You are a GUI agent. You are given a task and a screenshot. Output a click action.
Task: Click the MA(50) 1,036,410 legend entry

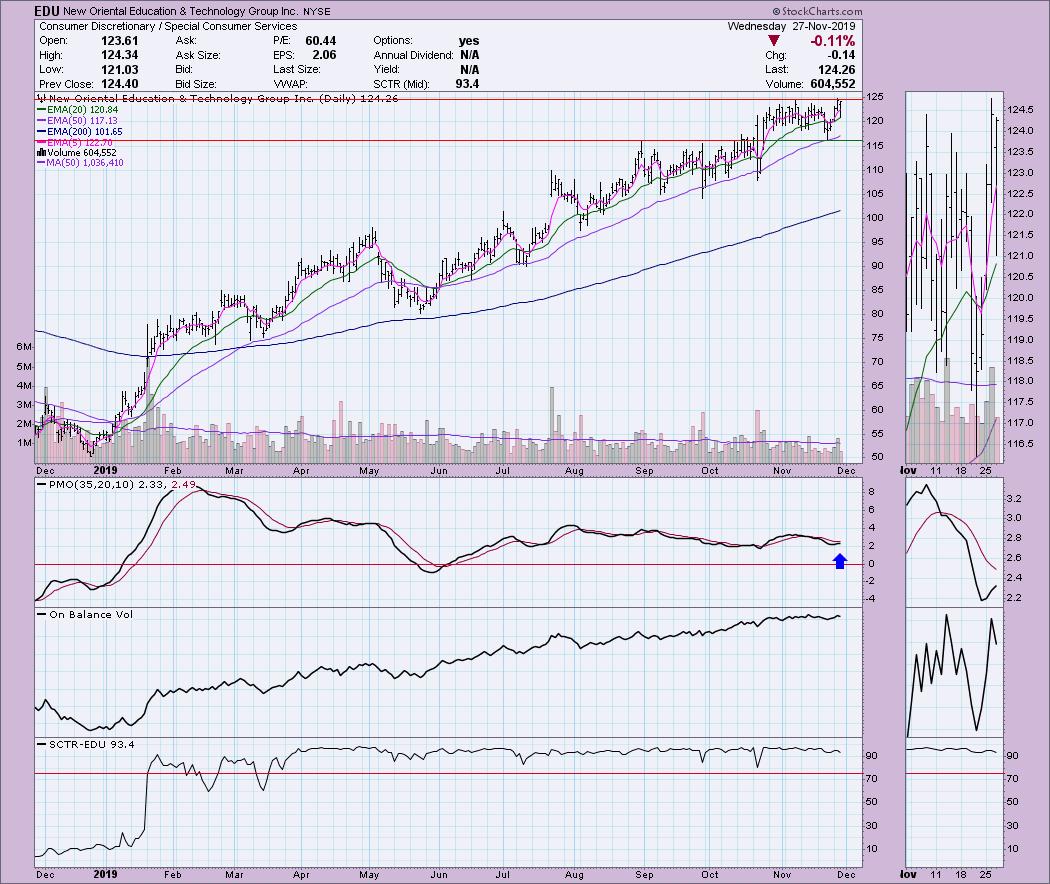click(x=80, y=163)
